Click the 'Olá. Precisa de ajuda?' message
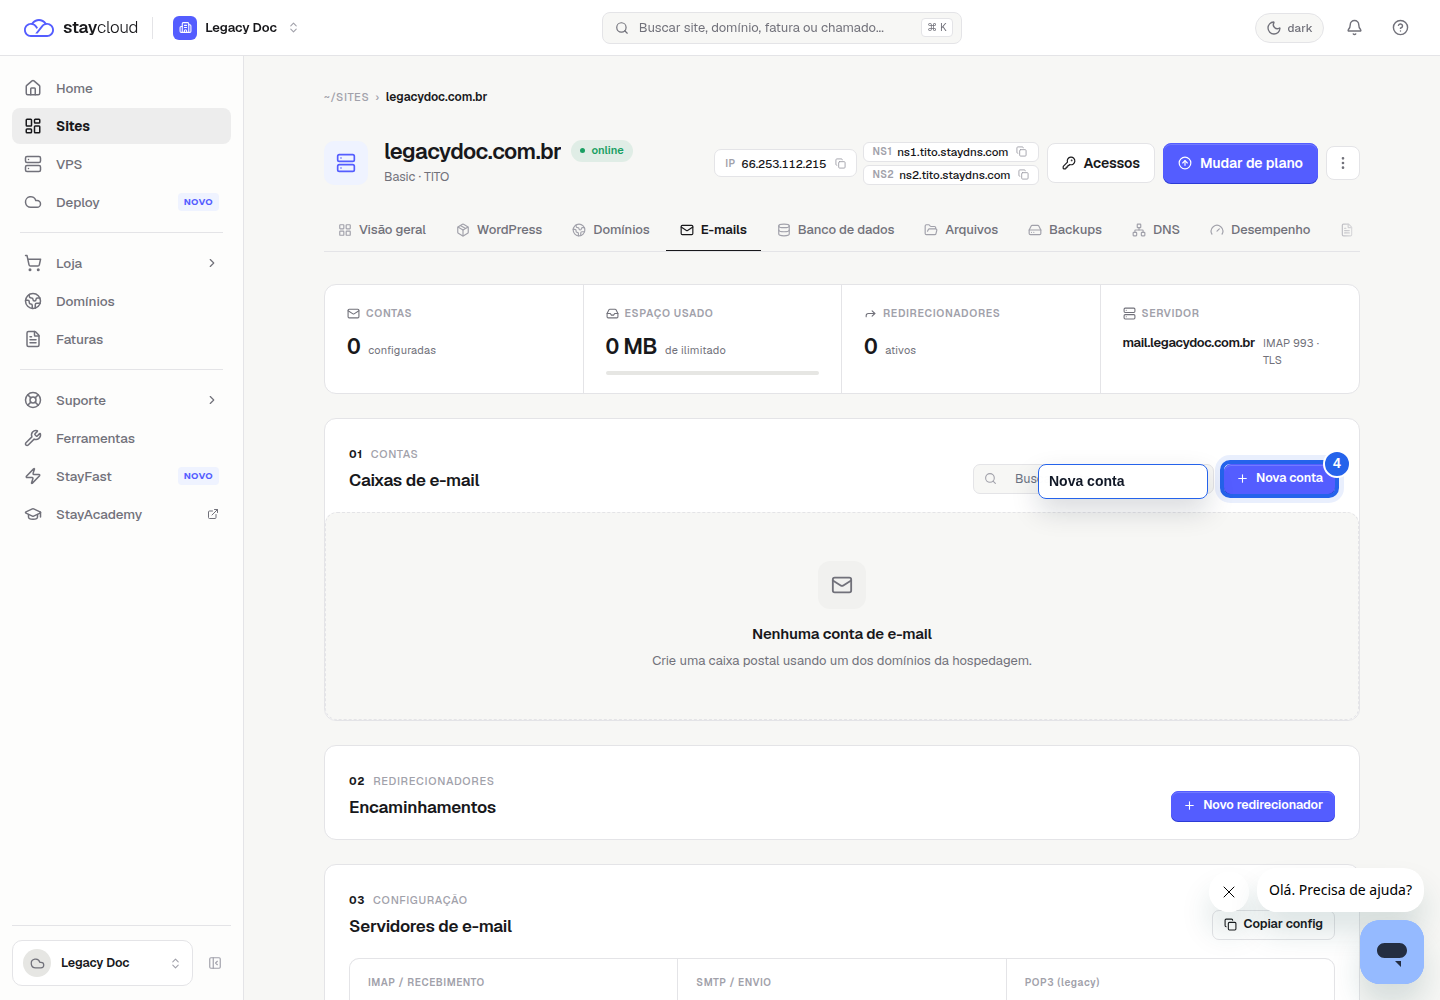Screen dimensions: 1440x1000 (1340, 890)
